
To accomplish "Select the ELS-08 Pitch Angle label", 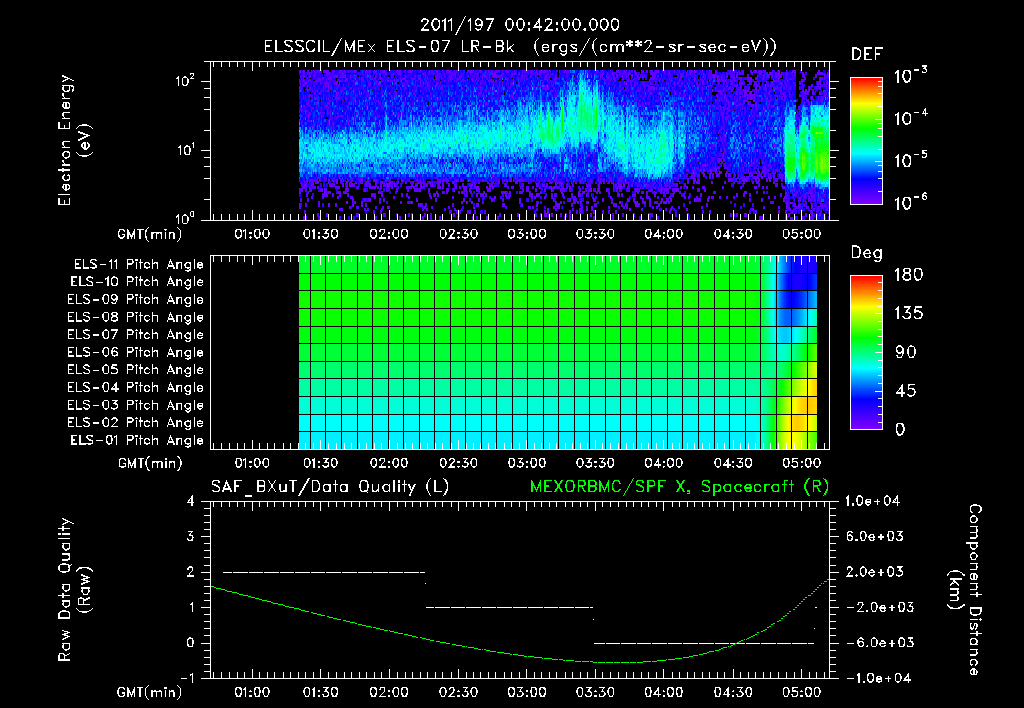I will click(135, 317).
